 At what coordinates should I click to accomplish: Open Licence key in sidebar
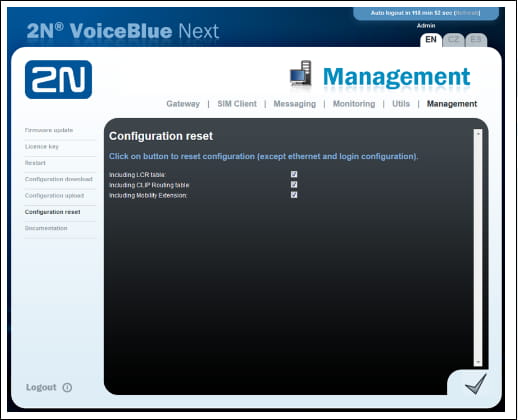click(x=42, y=147)
